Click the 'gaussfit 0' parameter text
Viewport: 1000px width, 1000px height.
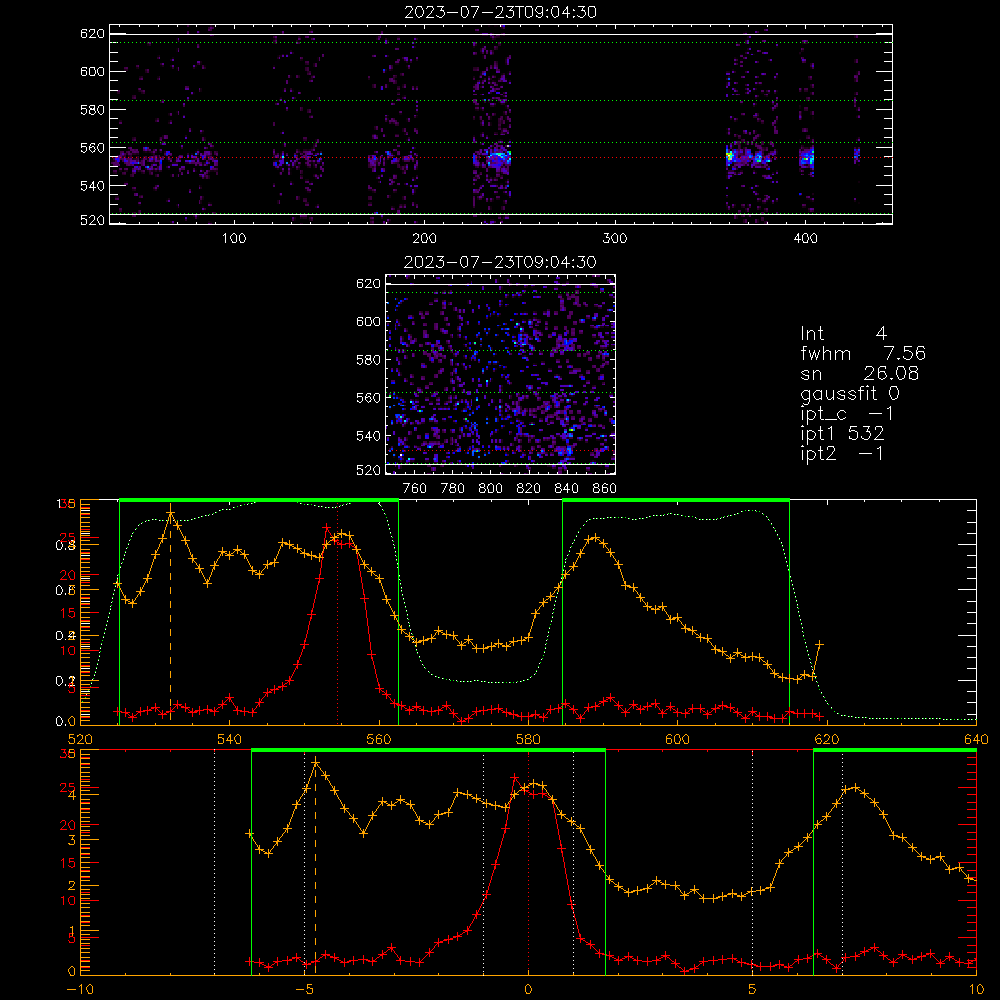click(850, 393)
